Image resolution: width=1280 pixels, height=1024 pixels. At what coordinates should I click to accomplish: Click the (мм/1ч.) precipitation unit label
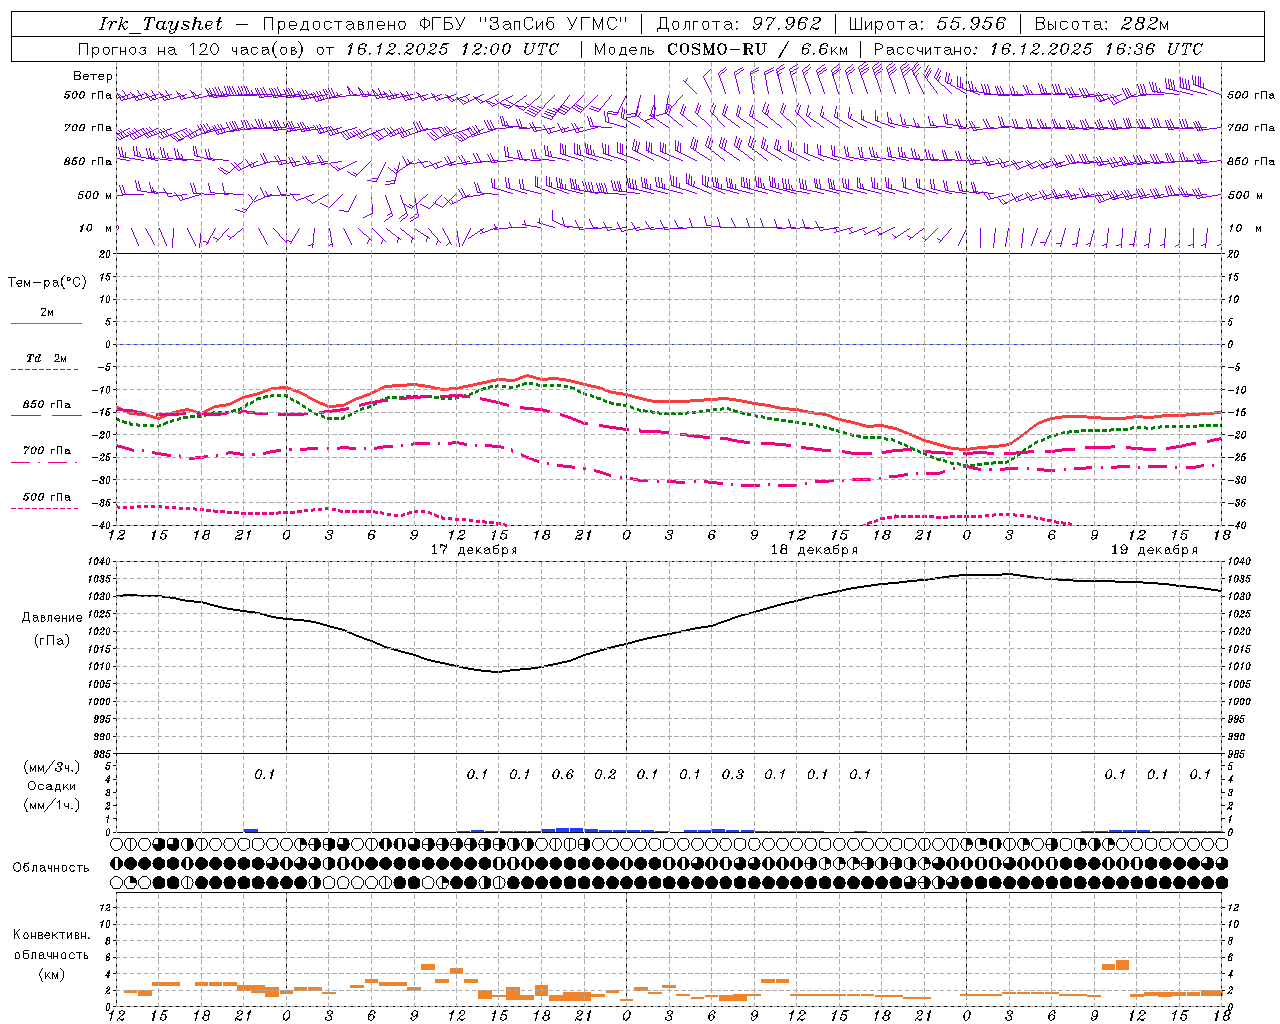pos(52,805)
